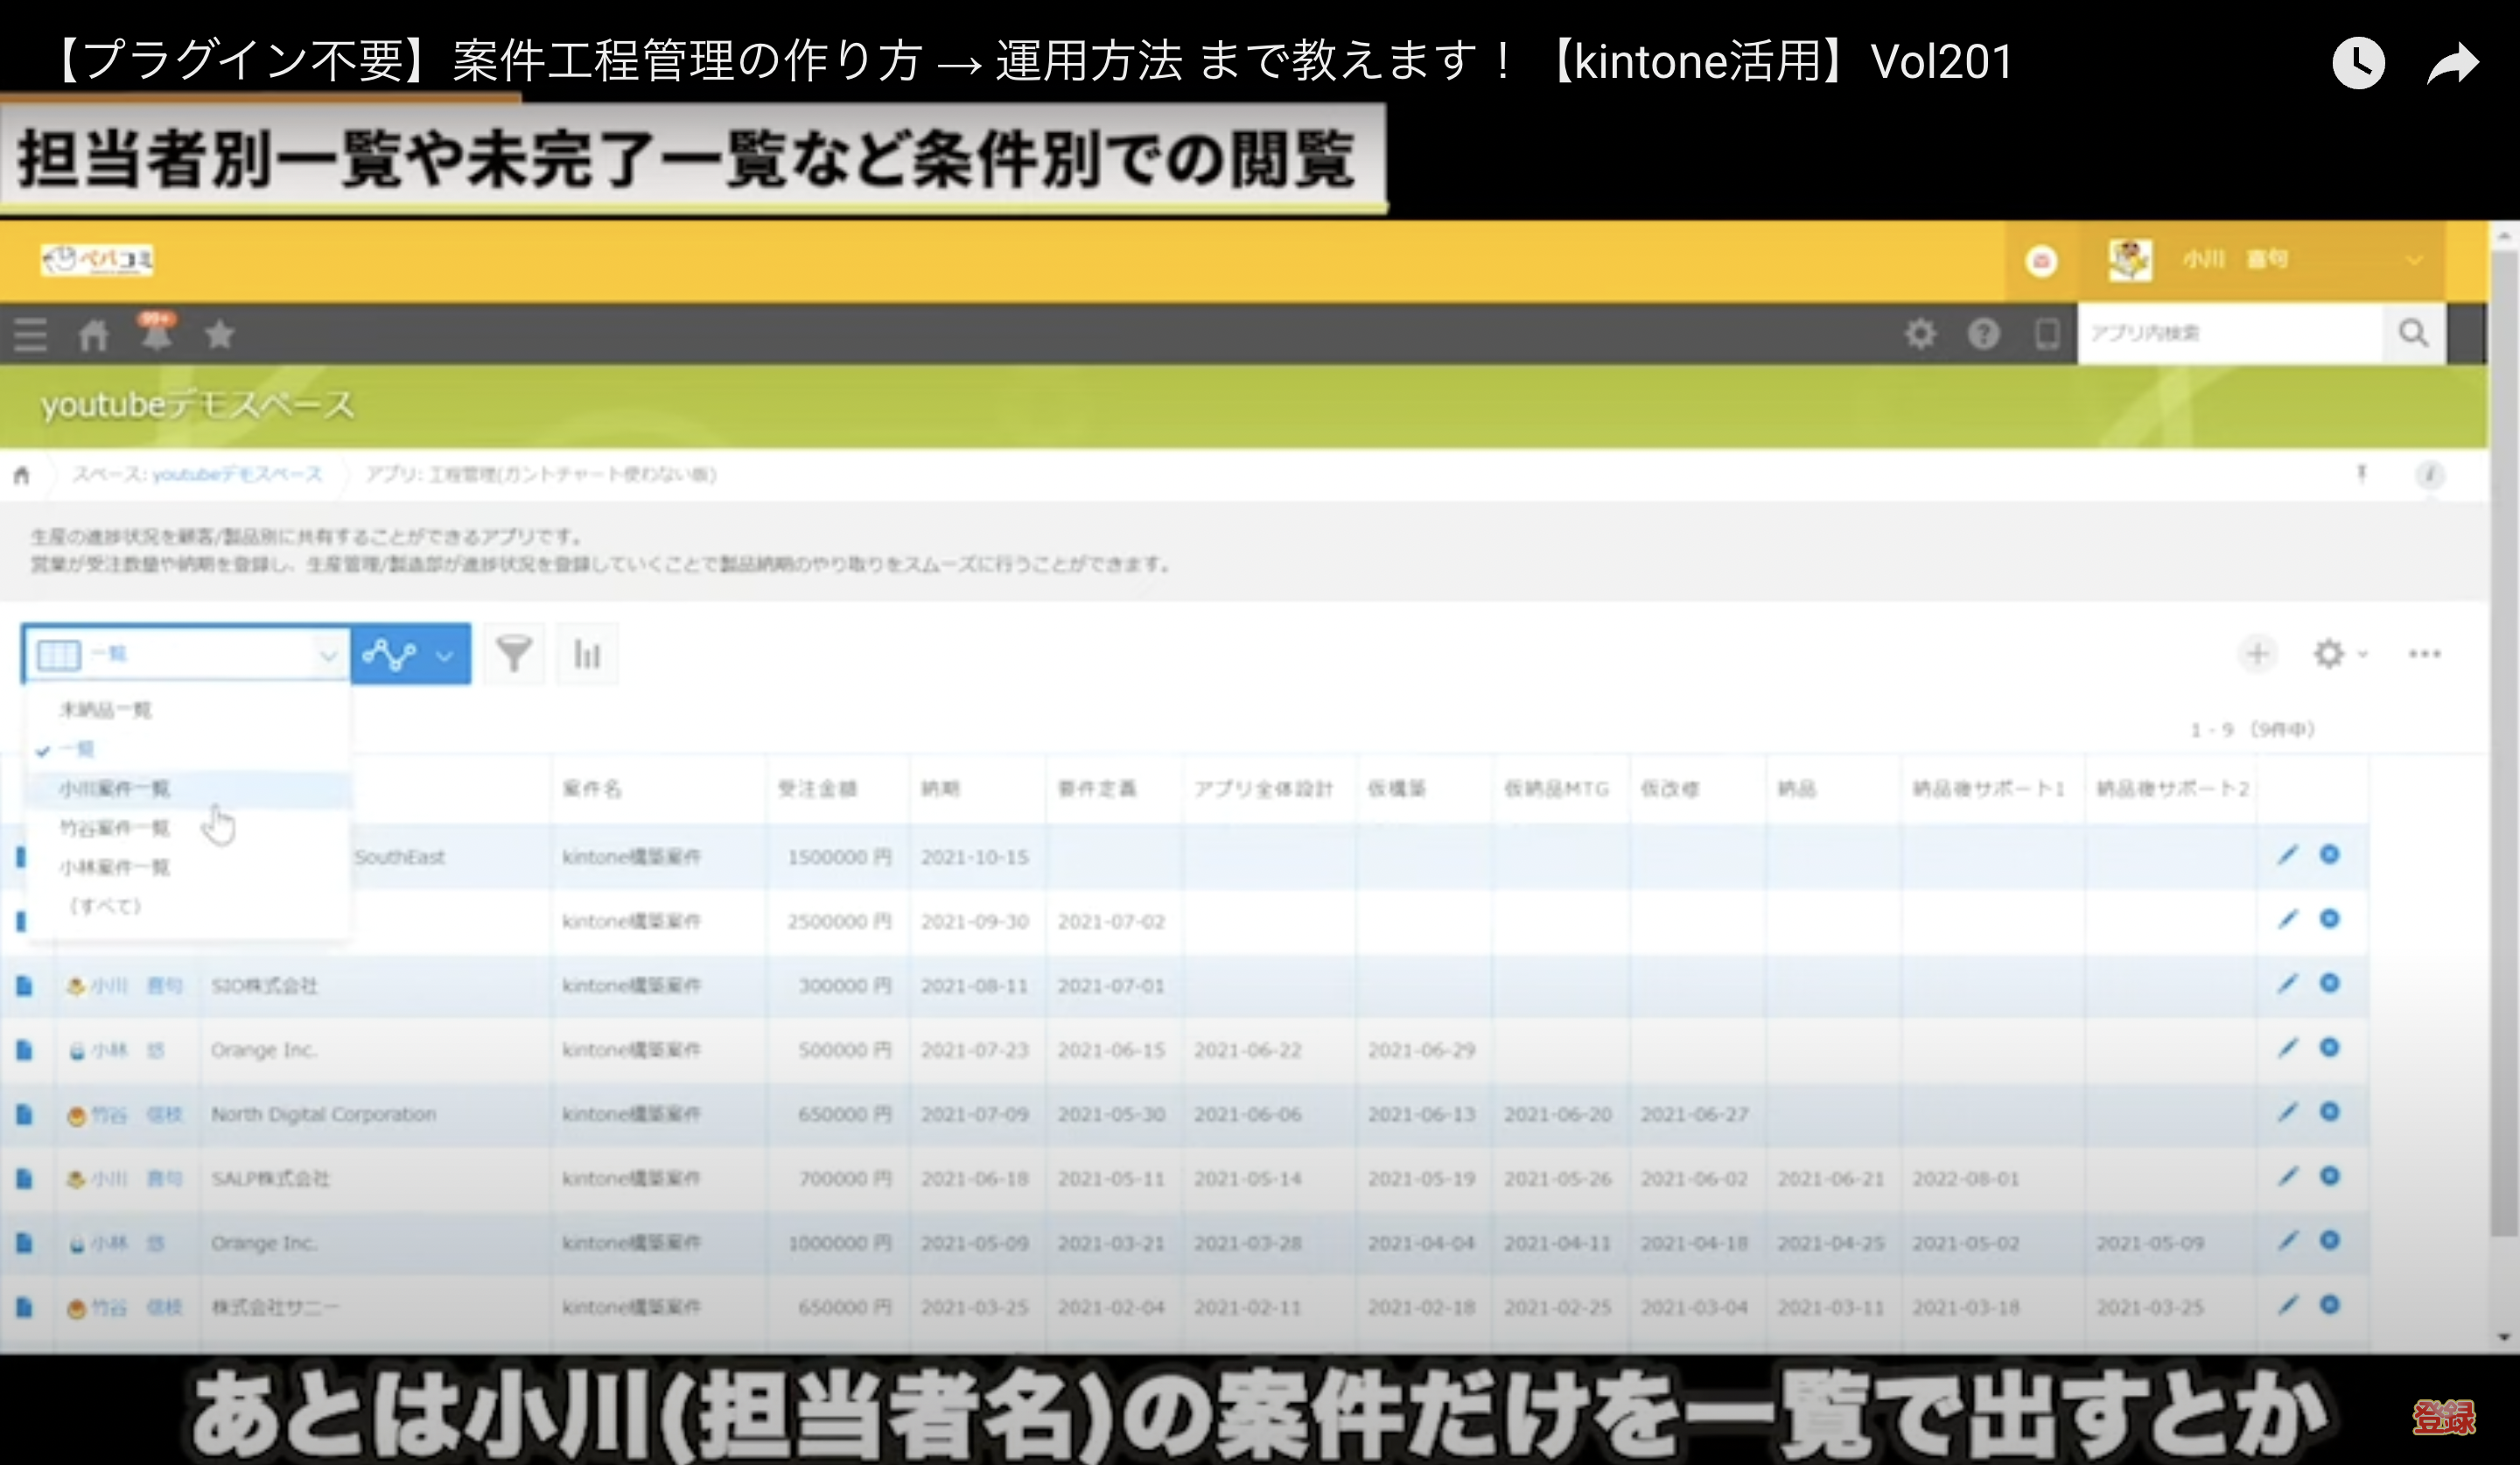
Task: Click youtubeデモスペース breadcrumb link
Action: coord(237,474)
